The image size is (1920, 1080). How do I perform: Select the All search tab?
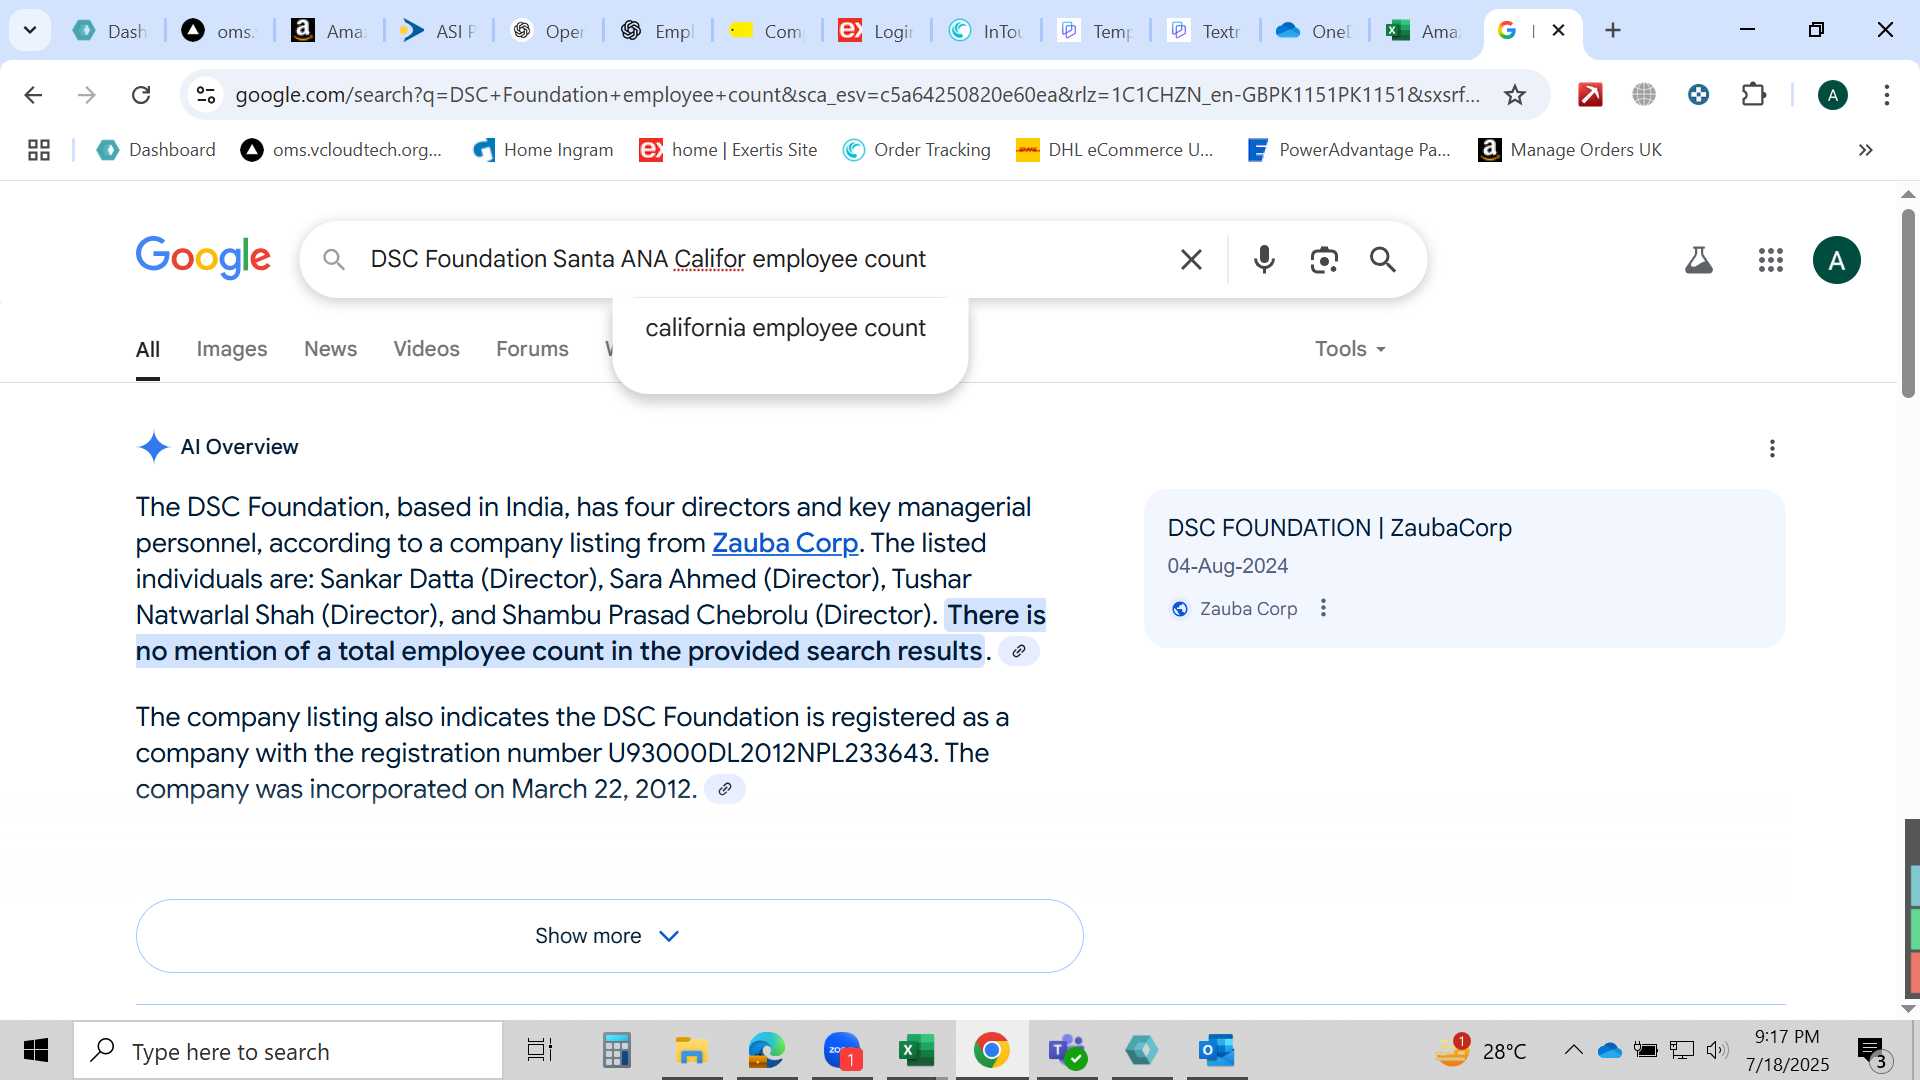pos(148,349)
